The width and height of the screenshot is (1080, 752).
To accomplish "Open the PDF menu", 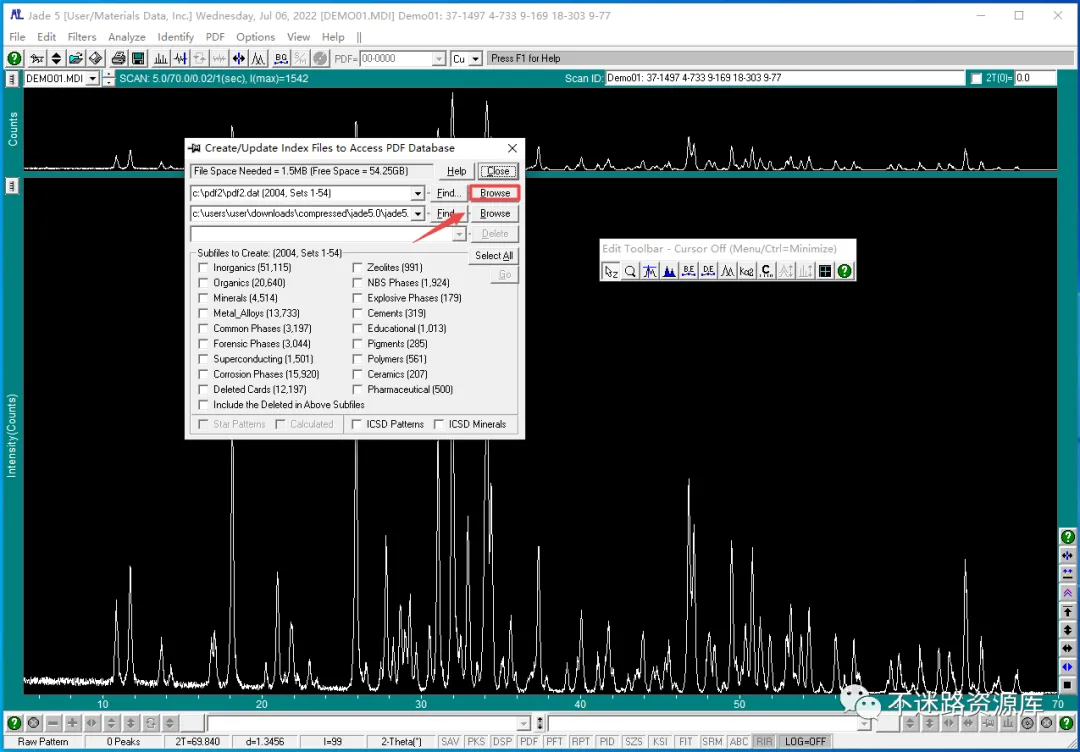I will click(215, 36).
